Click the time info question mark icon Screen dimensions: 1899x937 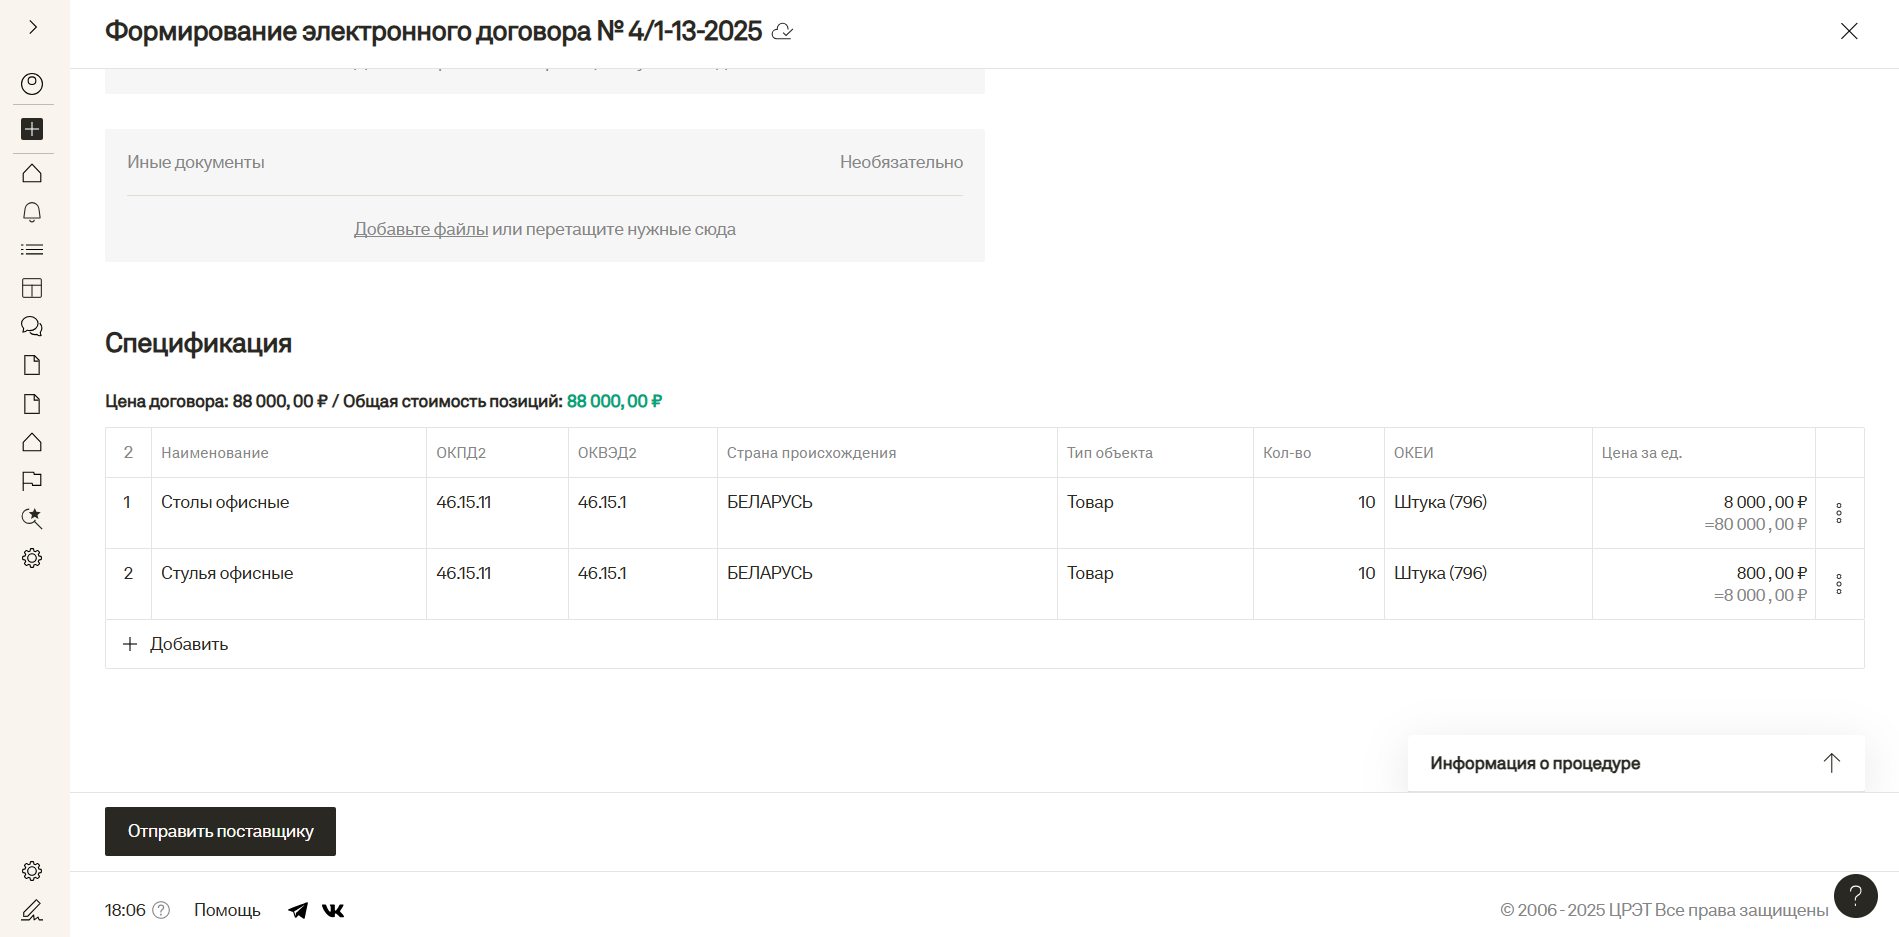pos(161,910)
